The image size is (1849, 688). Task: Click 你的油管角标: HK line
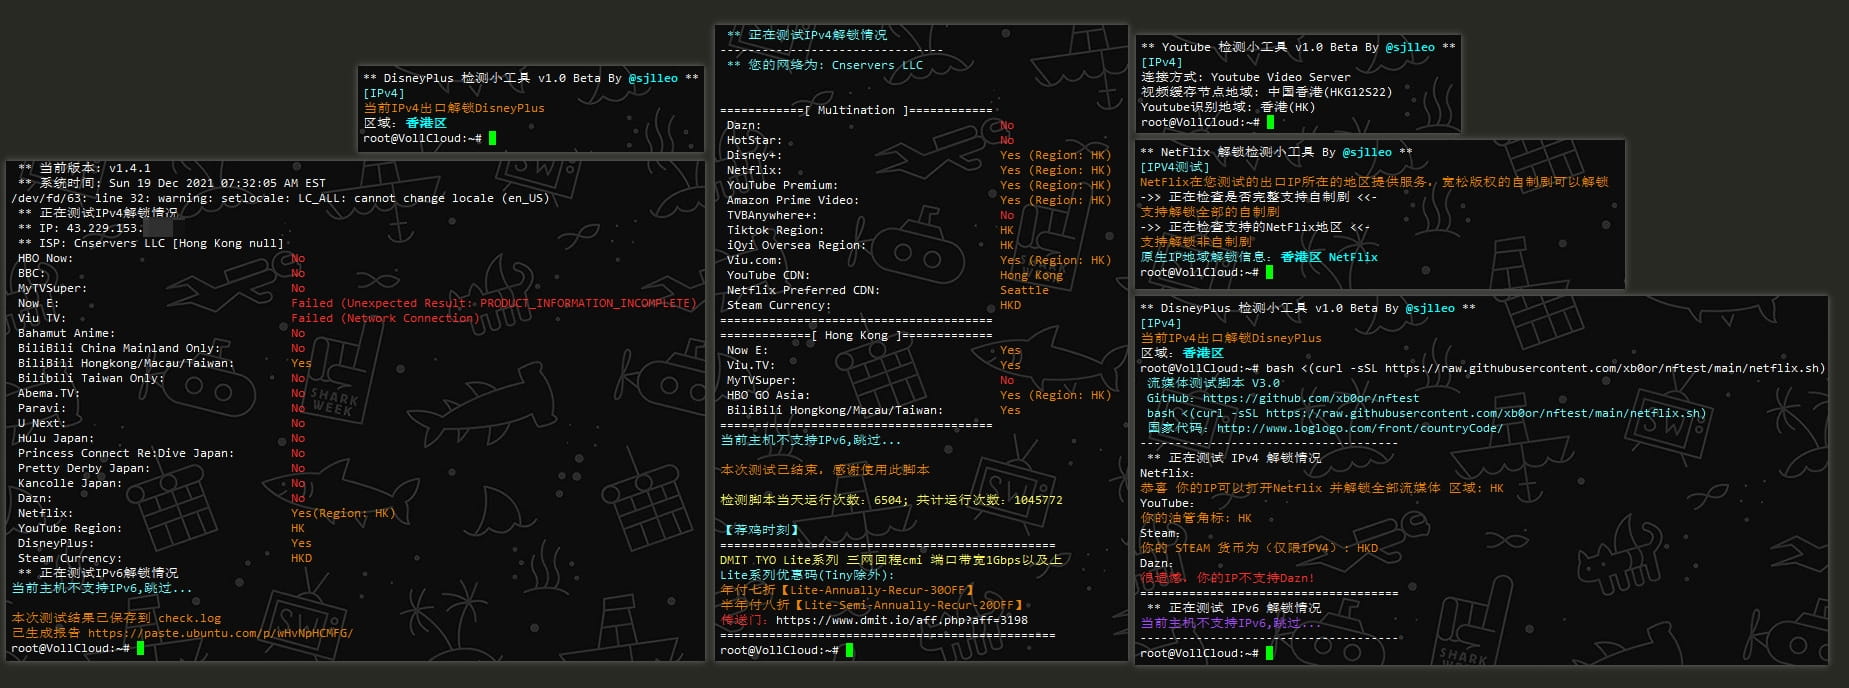(x=1196, y=518)
